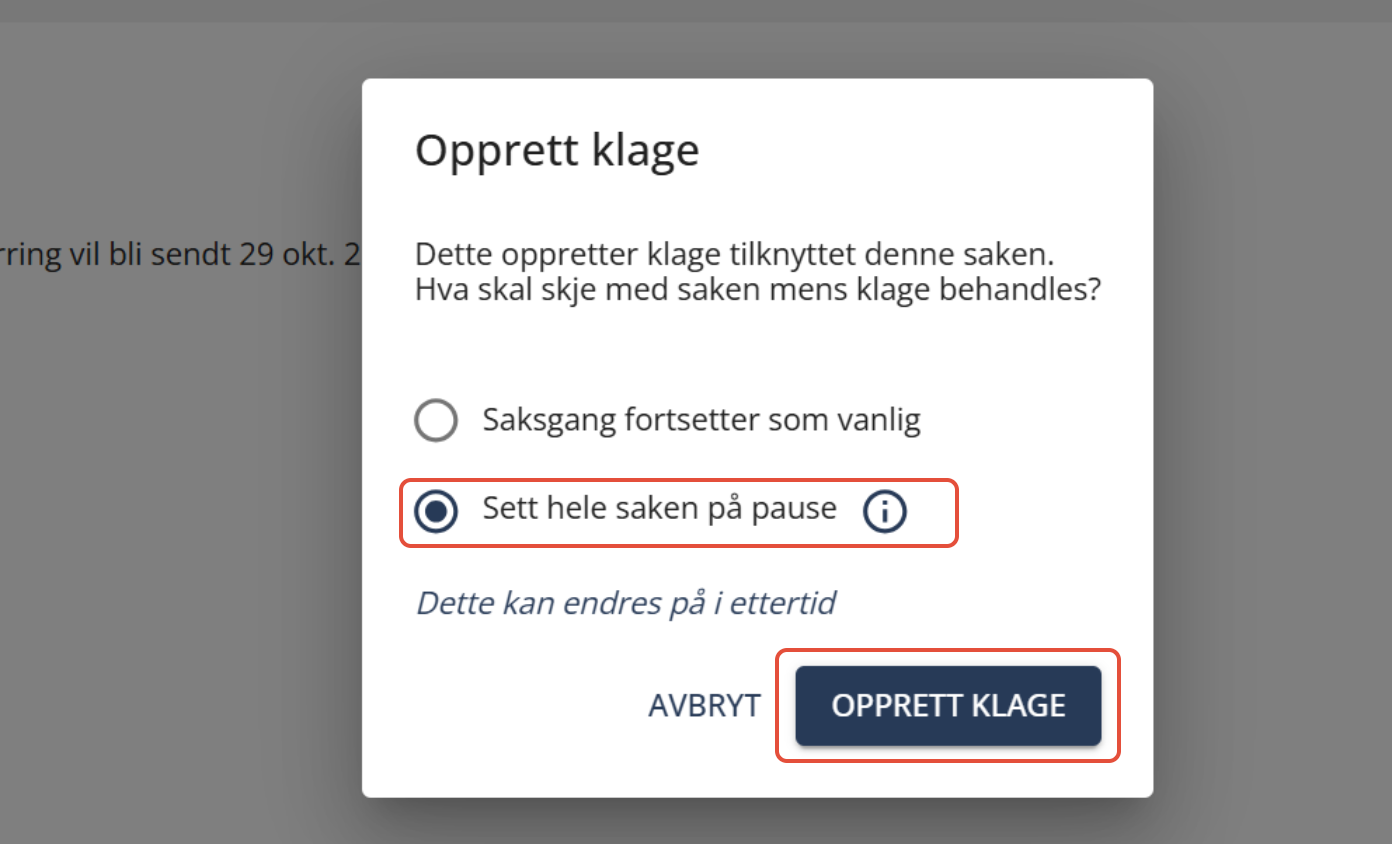Click the dark strip at the top of the background page
Image resolution: width=1392 pixels, height=844 pixels.
tap(696, 11)
